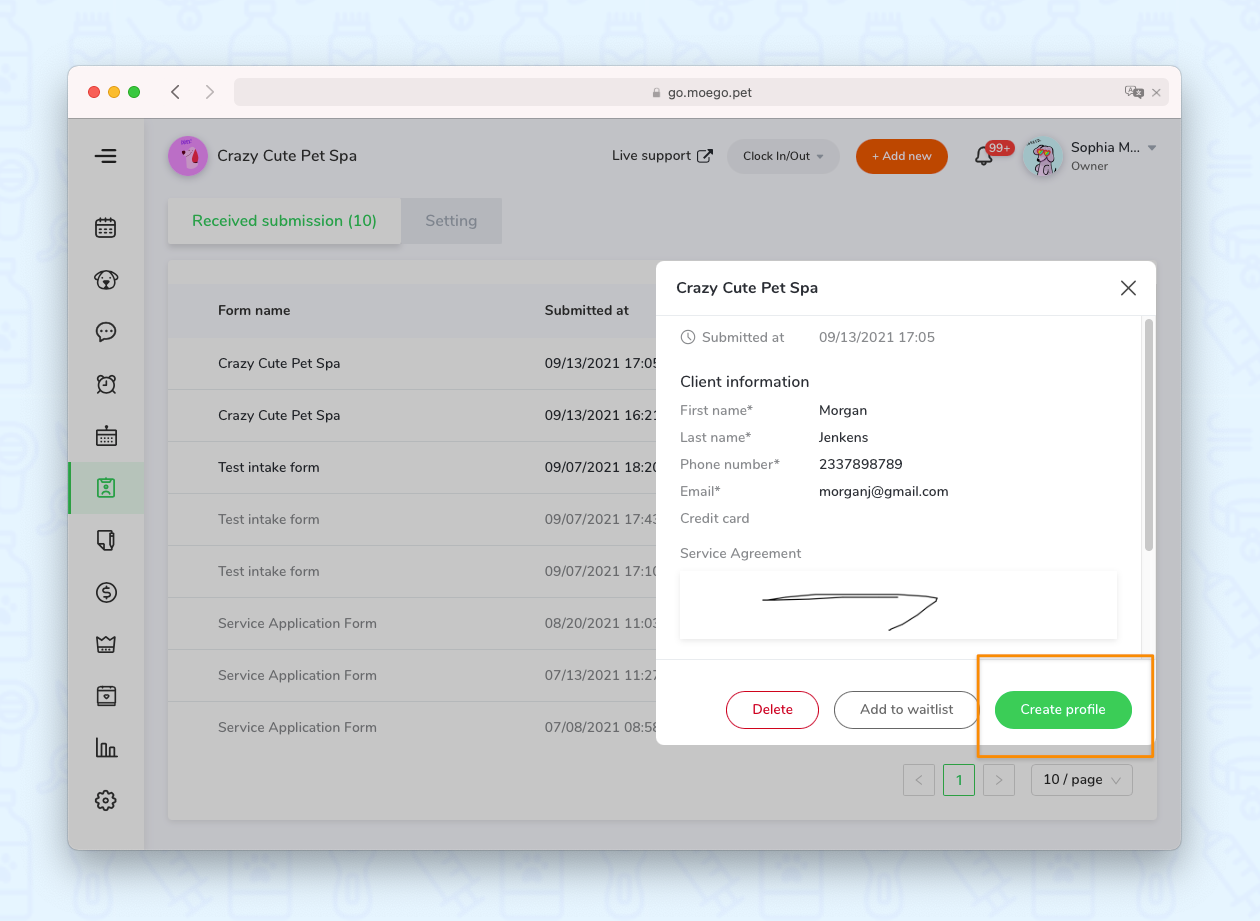The height and width of the screenshot is (921, 1260).
Task: Click the Delete button
Action: 772,710
